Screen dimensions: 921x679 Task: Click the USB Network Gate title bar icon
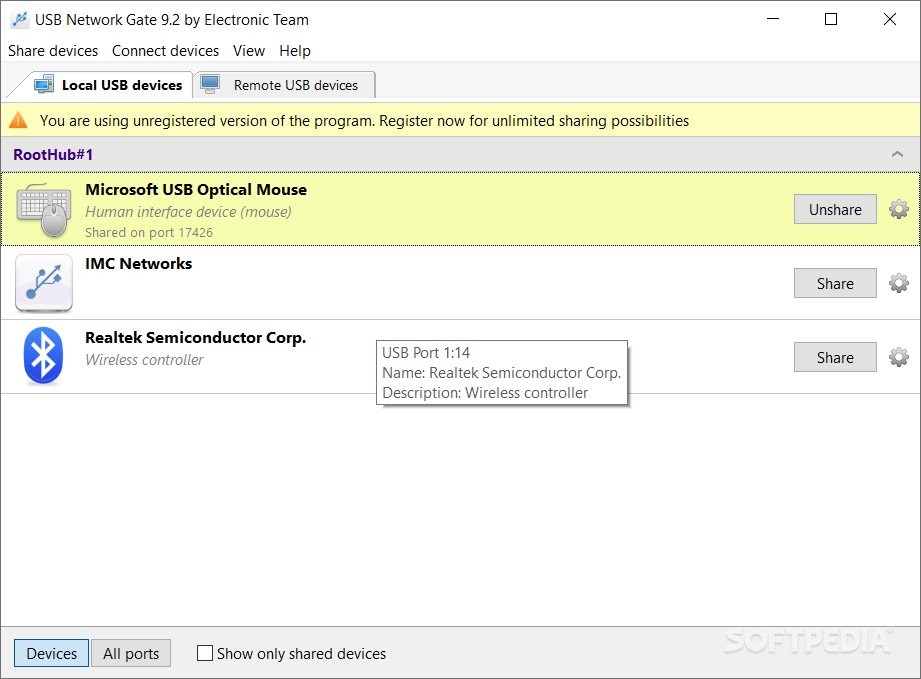coord(20,19)
